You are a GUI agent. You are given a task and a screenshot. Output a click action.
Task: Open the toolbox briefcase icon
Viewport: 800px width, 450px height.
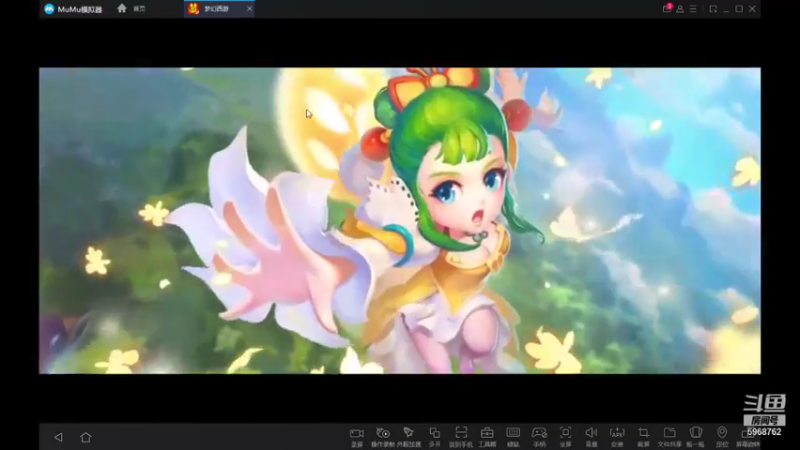point(487,433)
